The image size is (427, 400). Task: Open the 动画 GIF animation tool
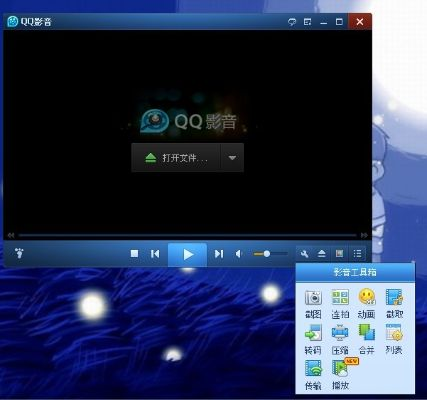367,304
